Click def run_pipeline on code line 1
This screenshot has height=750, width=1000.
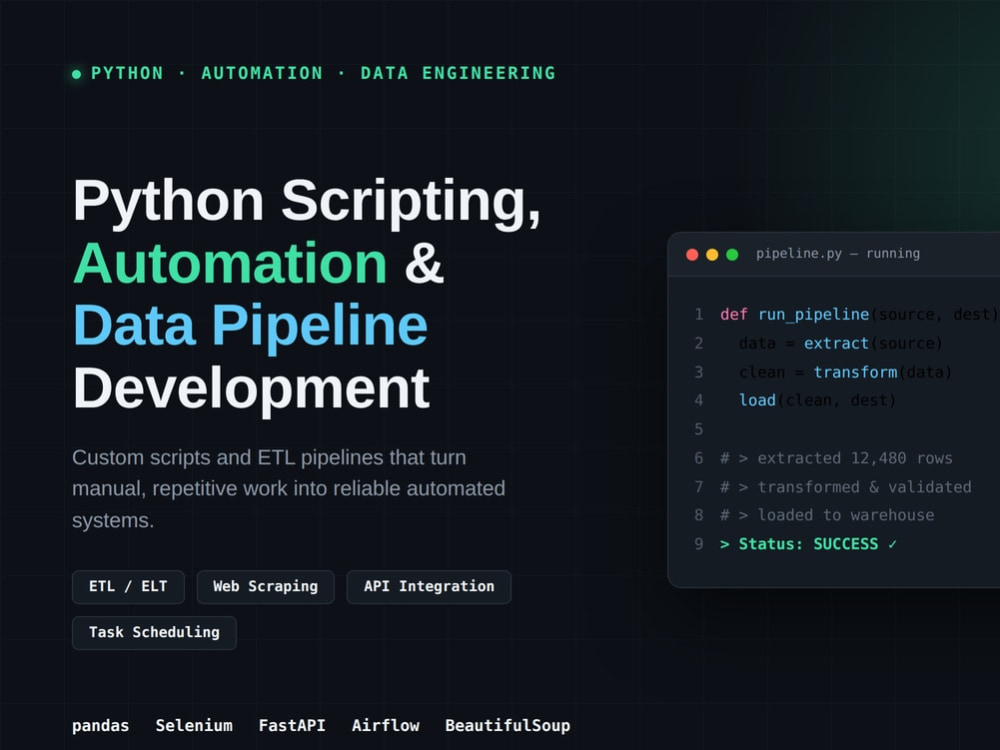pyautogui.click(x=795, y=314)
